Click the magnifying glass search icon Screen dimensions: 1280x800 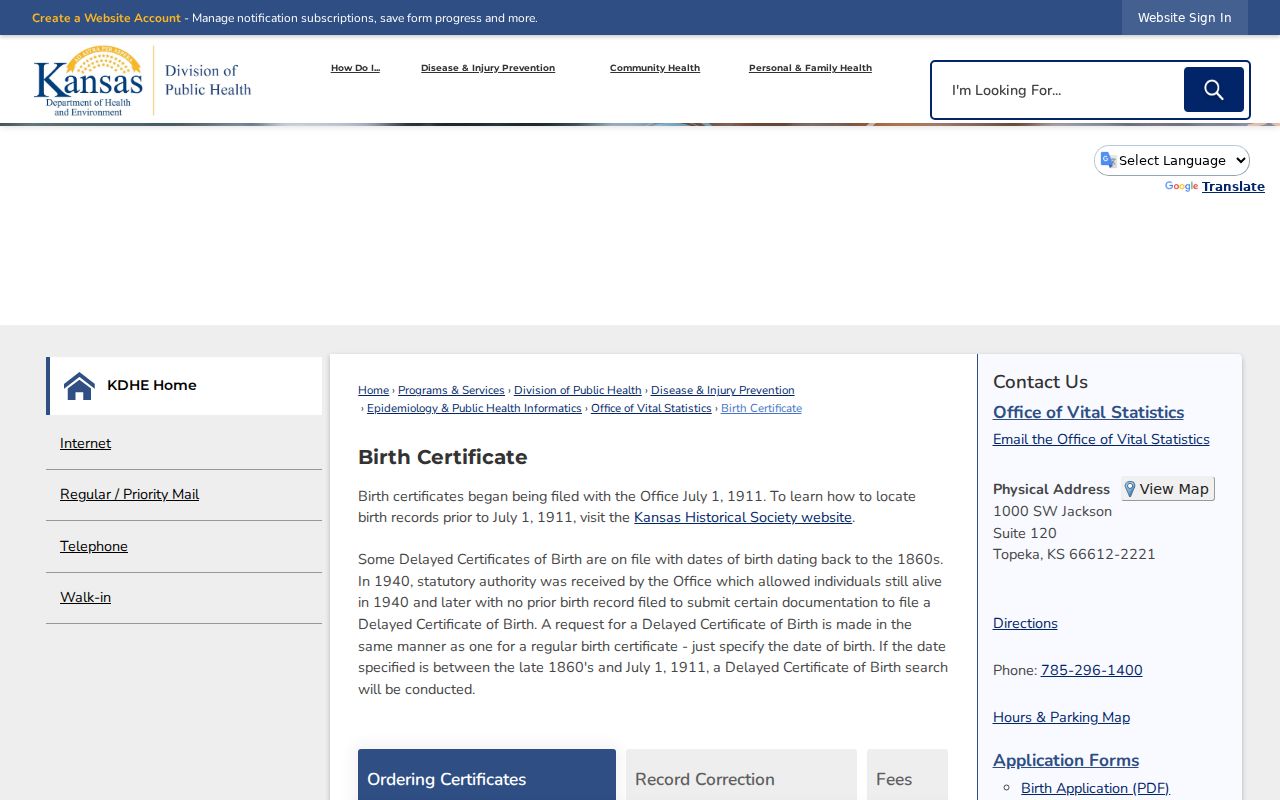tap(1214, 90)
